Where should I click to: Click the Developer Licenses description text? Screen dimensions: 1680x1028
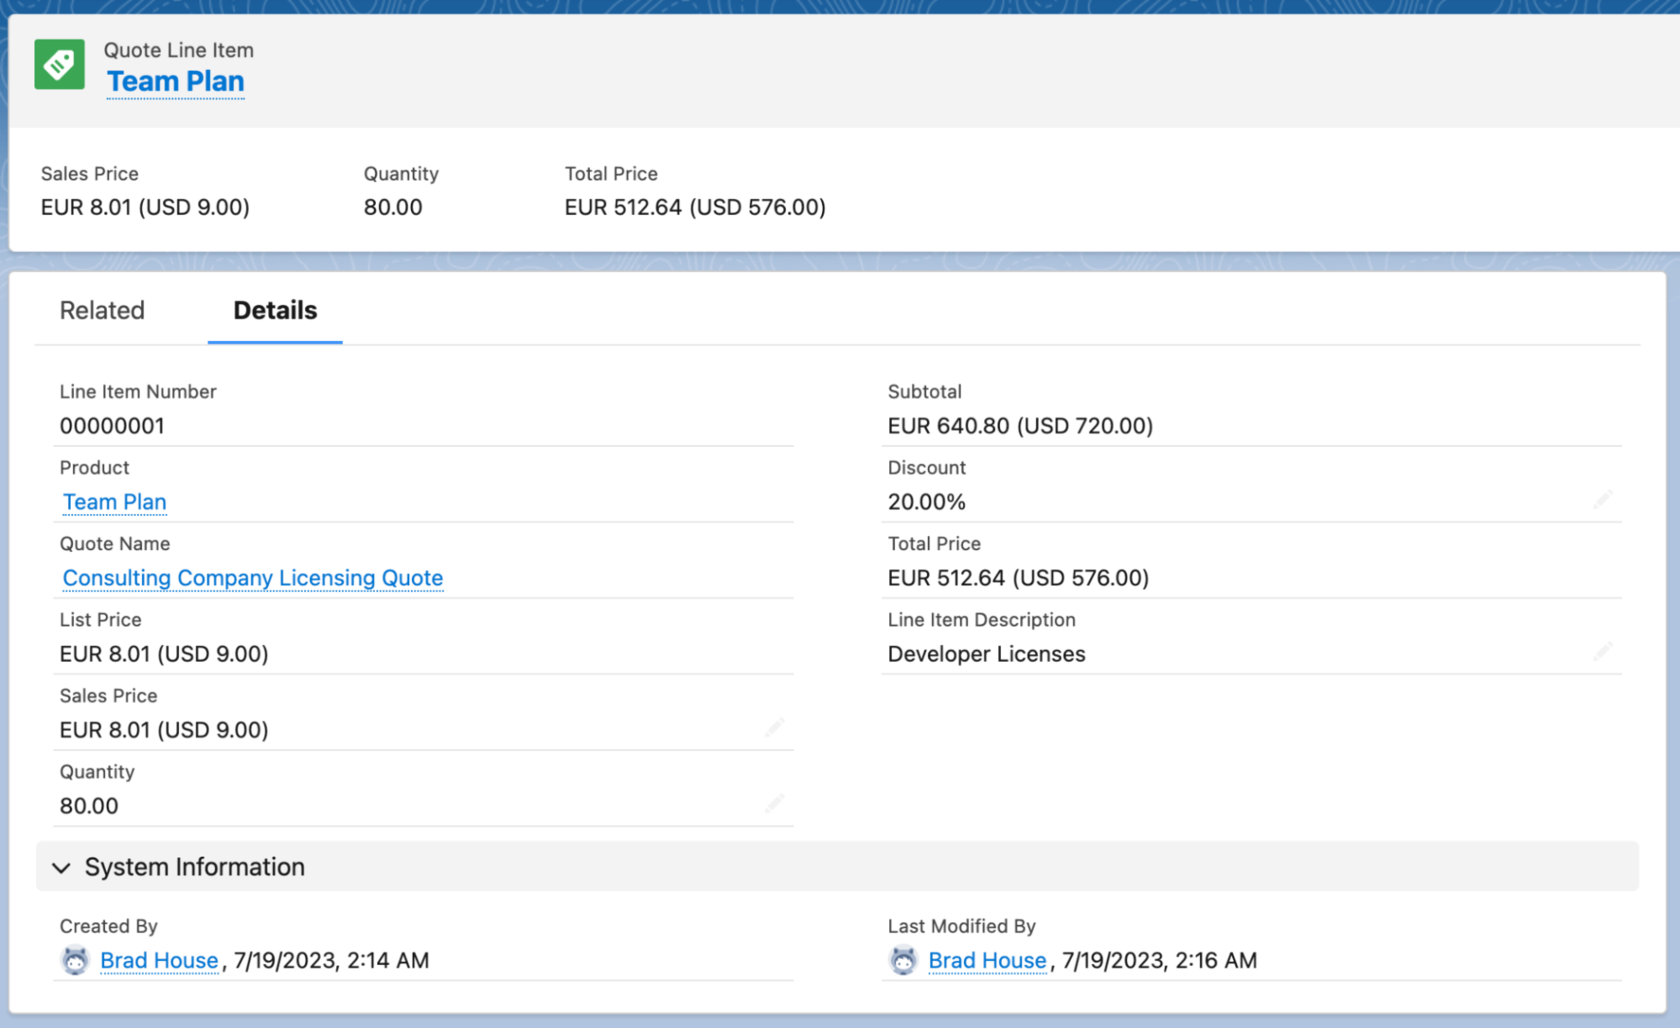[986, 653]
